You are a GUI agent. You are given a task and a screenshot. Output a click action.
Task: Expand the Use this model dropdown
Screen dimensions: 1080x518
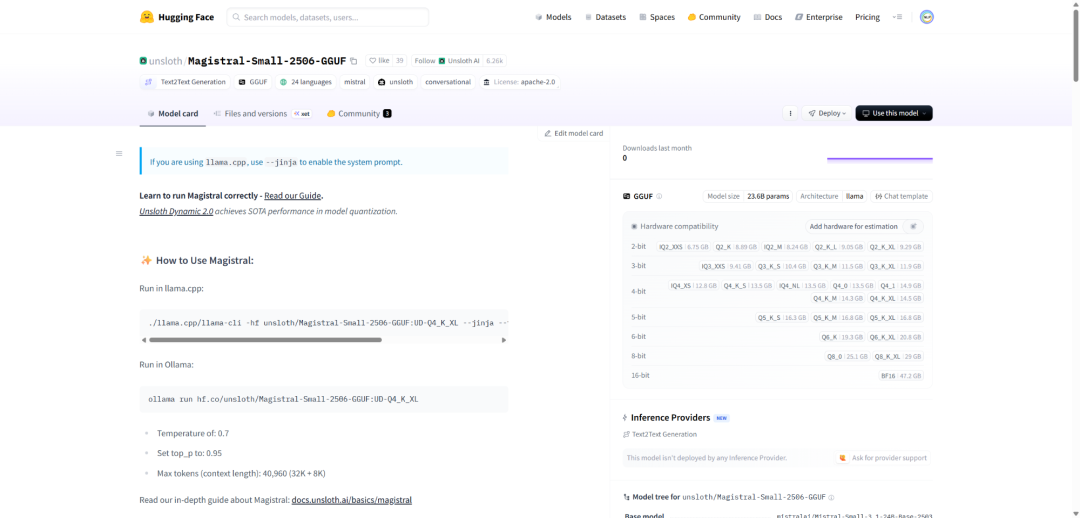point(894,113)
